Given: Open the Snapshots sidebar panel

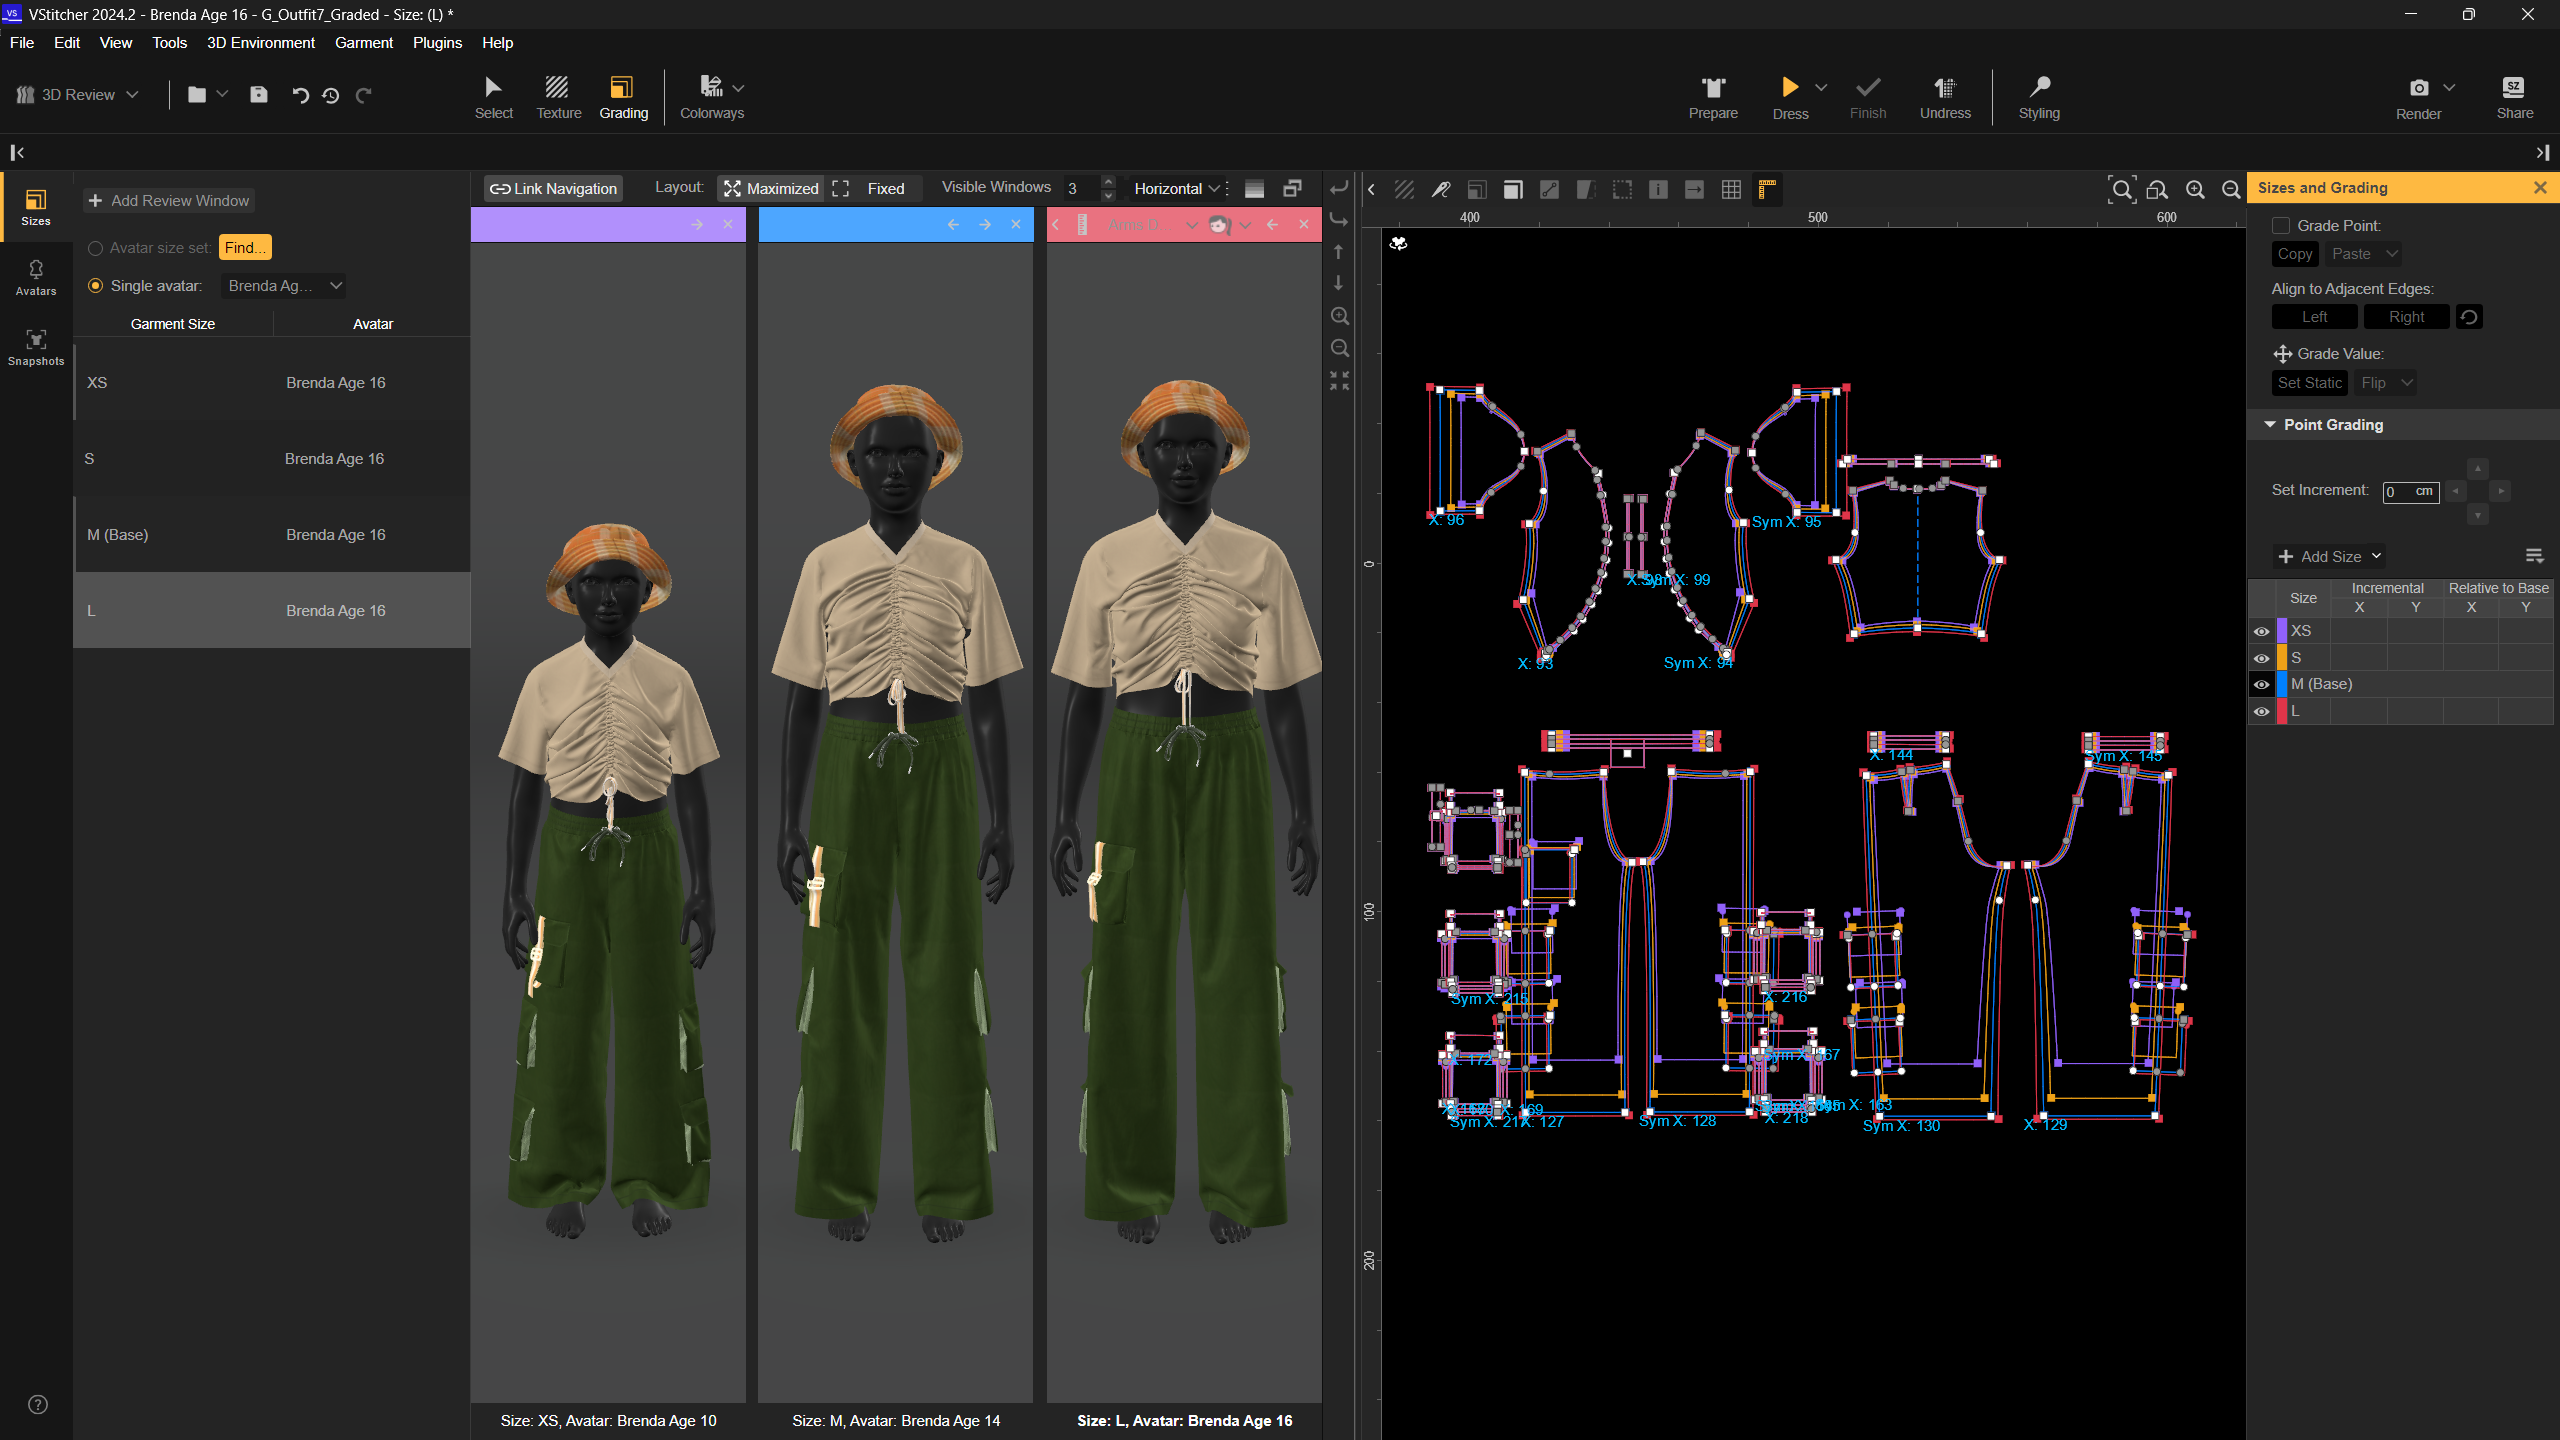Looking at the screenshot, I should click(35, 347).
